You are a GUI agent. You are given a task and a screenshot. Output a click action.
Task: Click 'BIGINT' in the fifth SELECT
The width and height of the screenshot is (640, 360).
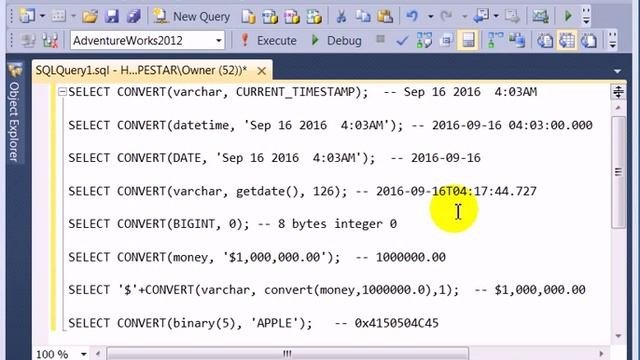coord(194,224)
